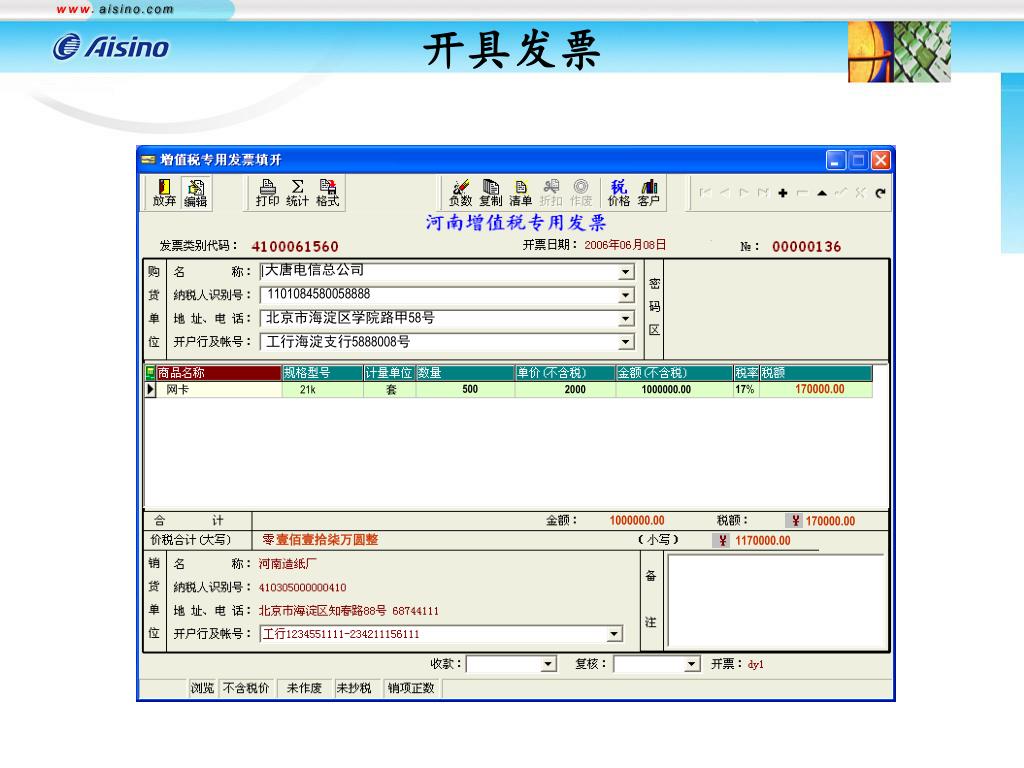Viewport: 1024px width, 768px height.
Task: Click the 网卡 product name cell
Action: pyautogui.click(x=219, y=389)
